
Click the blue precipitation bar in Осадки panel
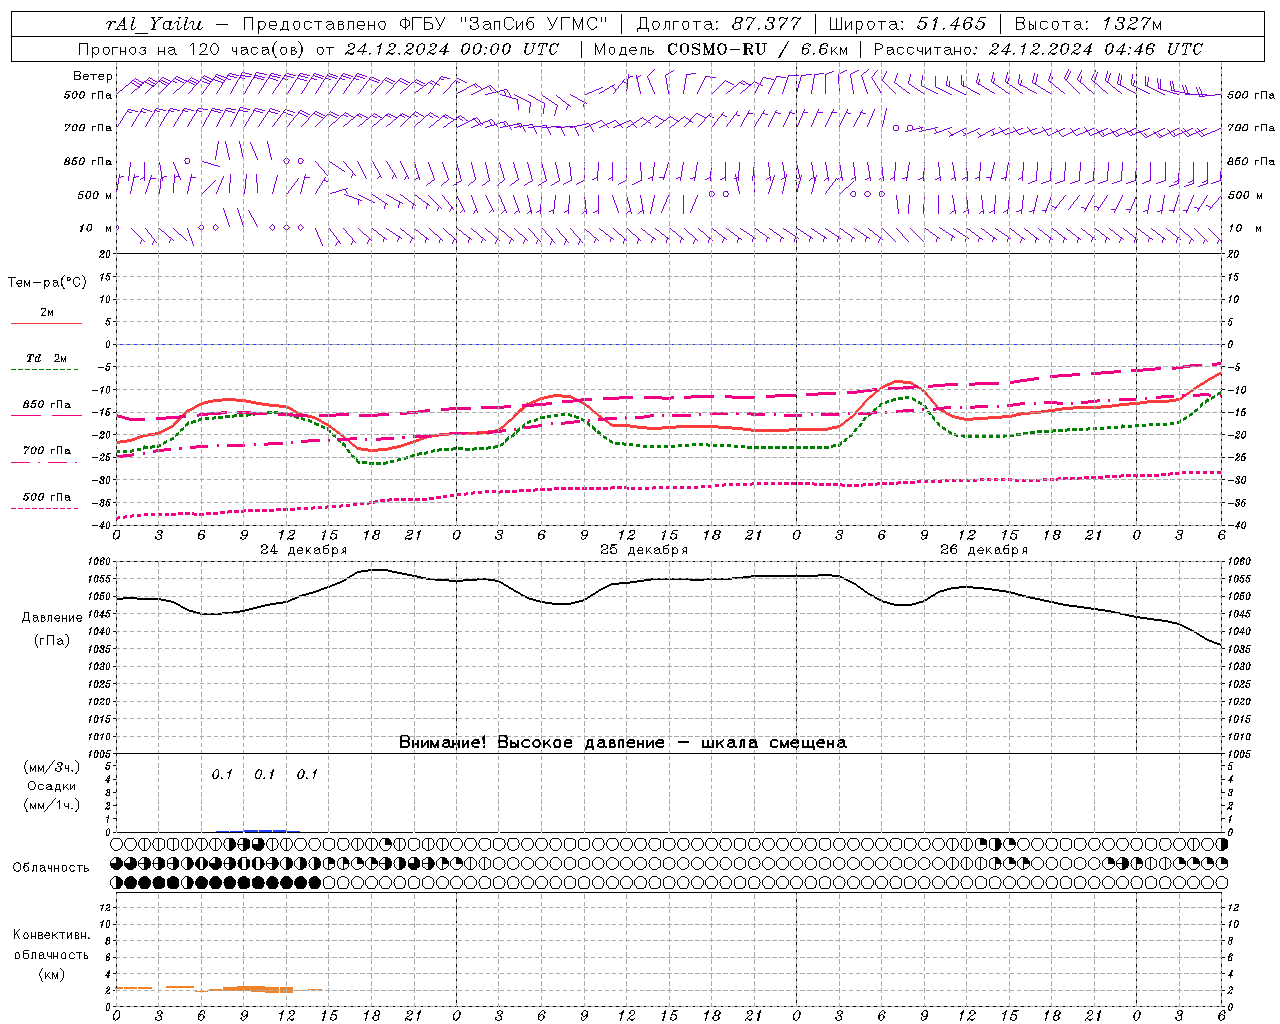coord(265,830)
